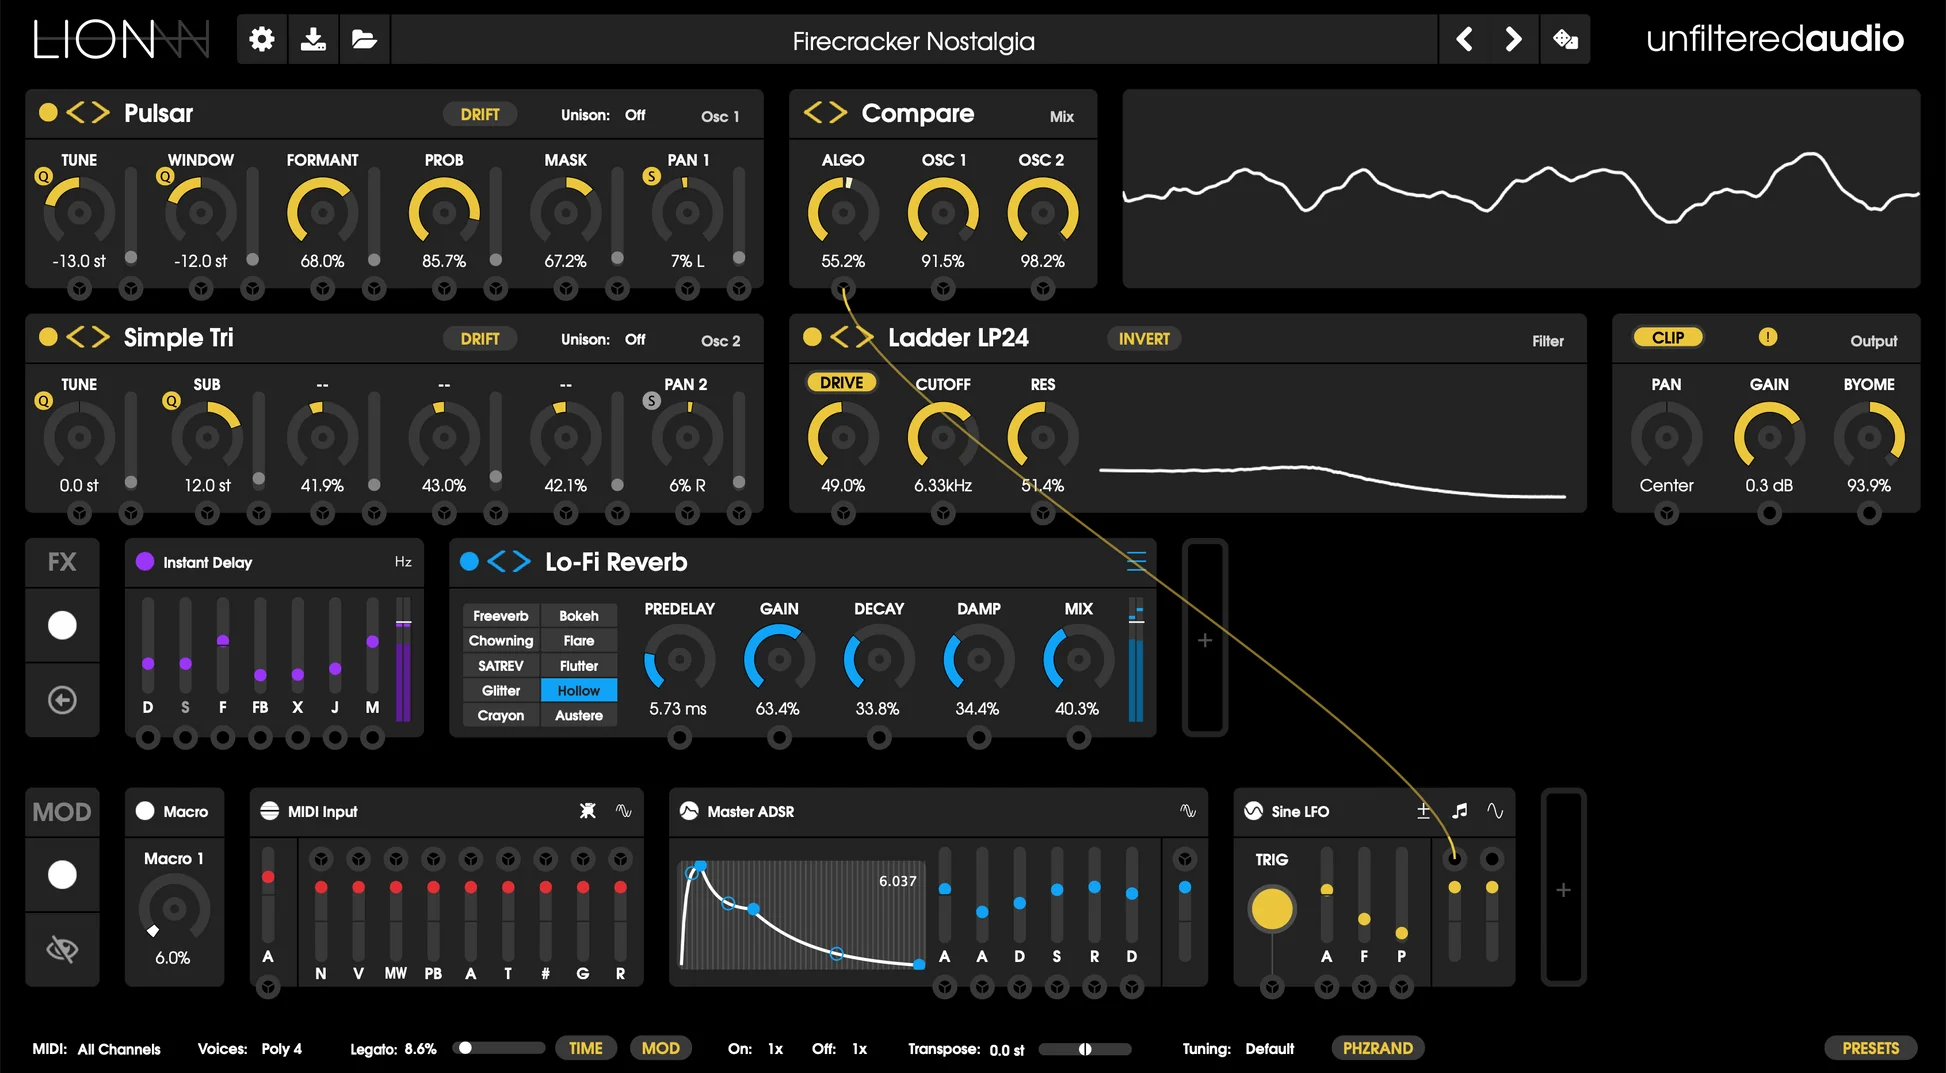Click the waveform icon on MIDI Input header

click(x=625, y=812)
